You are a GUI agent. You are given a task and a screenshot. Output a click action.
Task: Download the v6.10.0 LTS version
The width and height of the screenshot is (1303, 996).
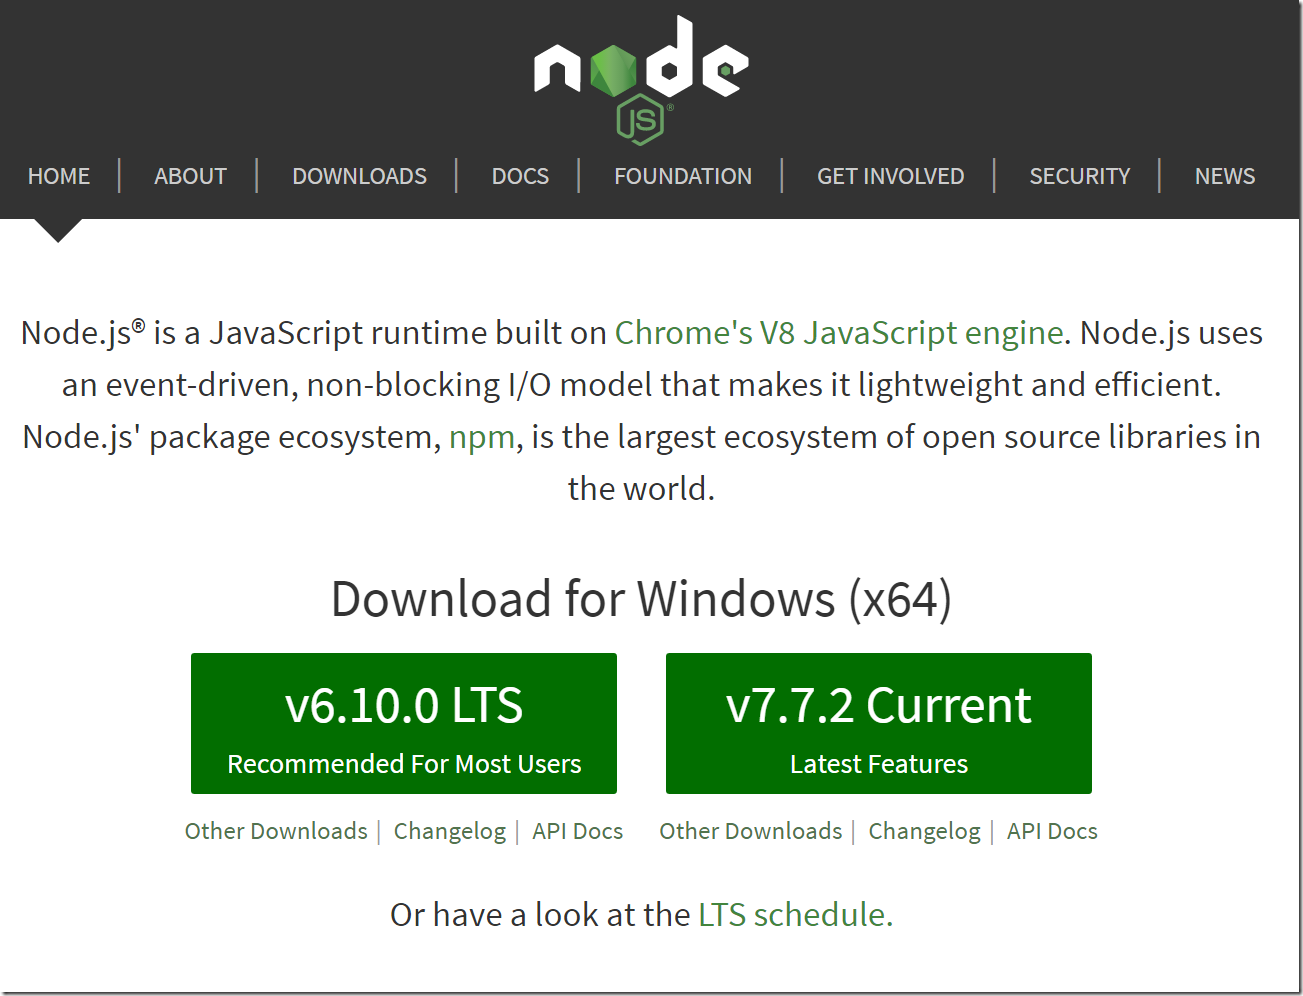pyautogui.click(x=404, y=723)
